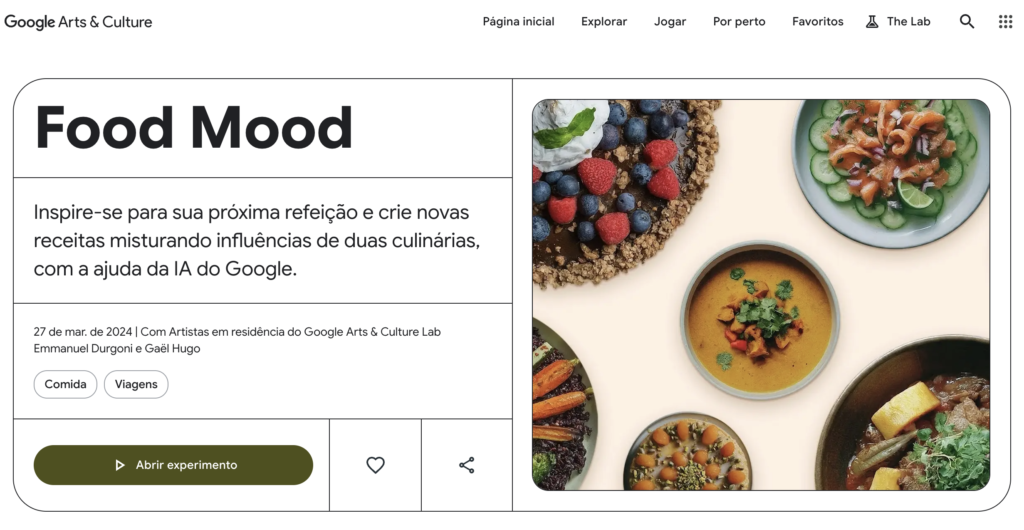This screenshot has width=1024, height=530.
Task: Click the search magnifier icon
Action: coord(967,22)
